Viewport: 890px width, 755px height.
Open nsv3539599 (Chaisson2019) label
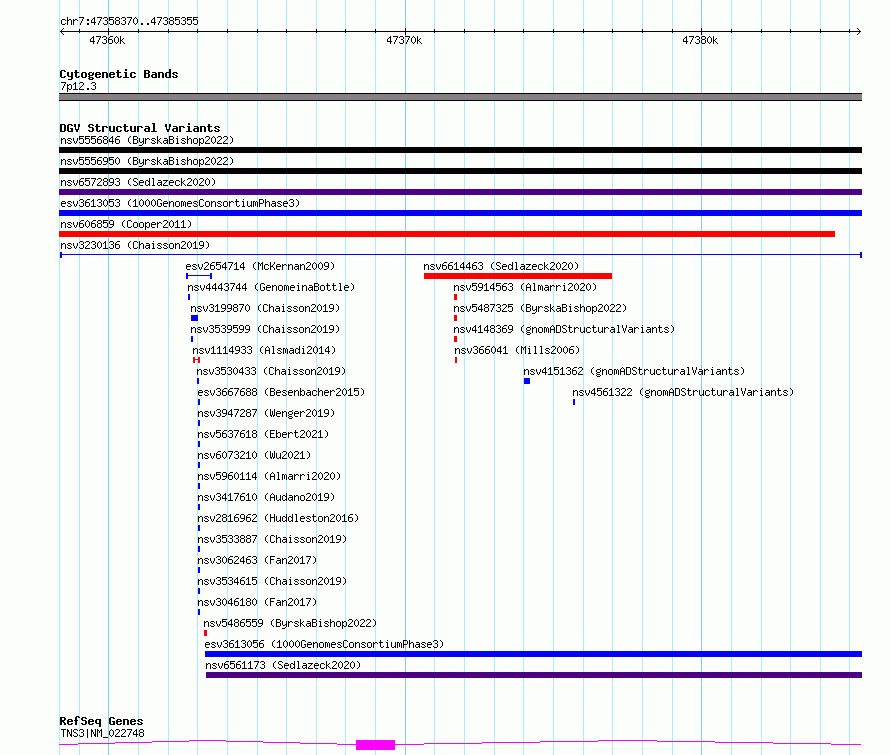point(265,329)
